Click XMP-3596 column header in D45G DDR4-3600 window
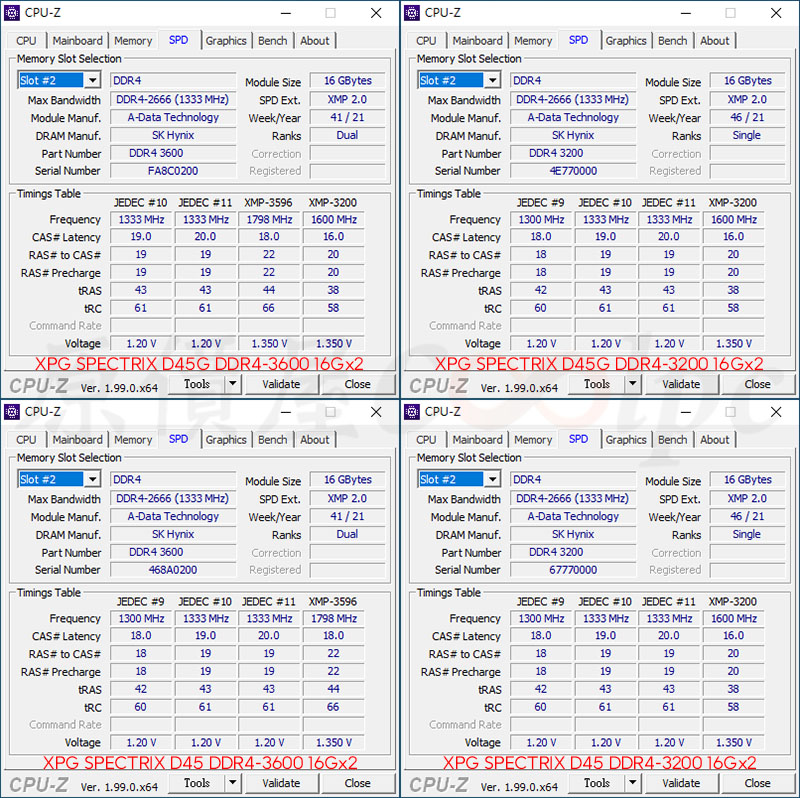 coord(268,203)
